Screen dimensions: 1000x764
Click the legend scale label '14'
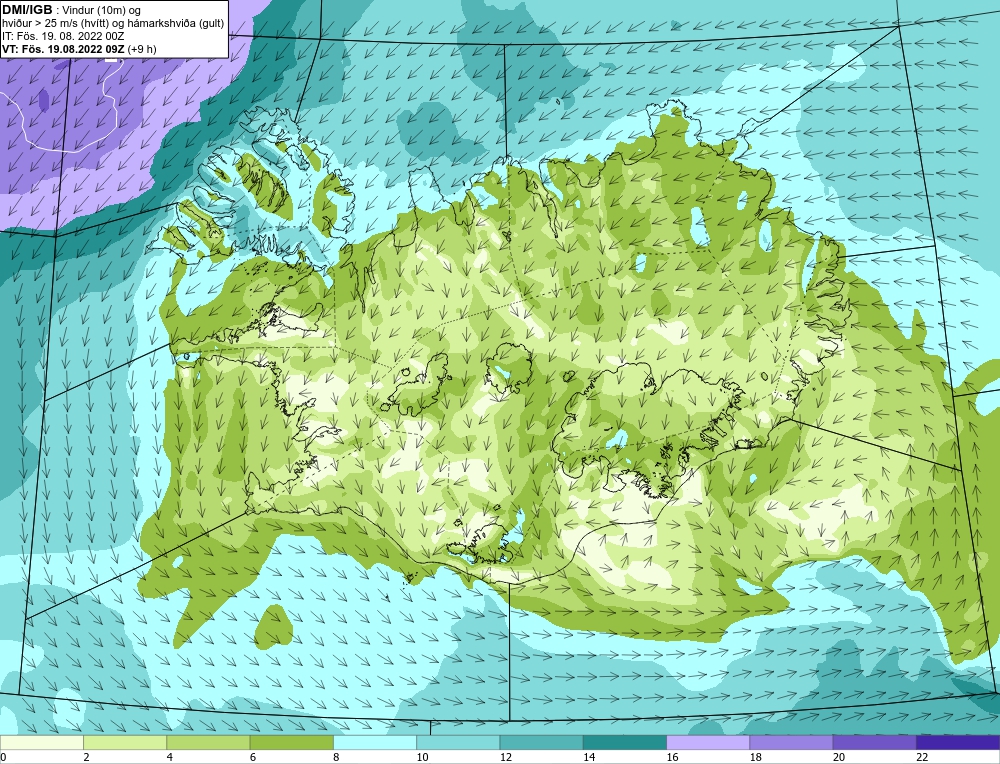[x=589, y=757]
